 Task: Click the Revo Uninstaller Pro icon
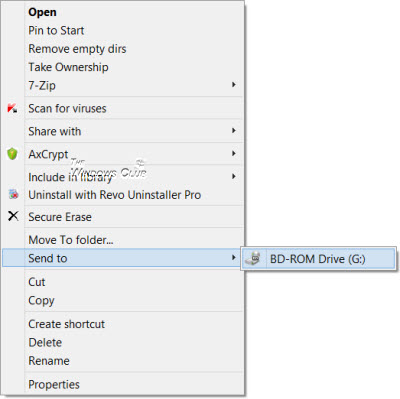[x=13, y=194]
